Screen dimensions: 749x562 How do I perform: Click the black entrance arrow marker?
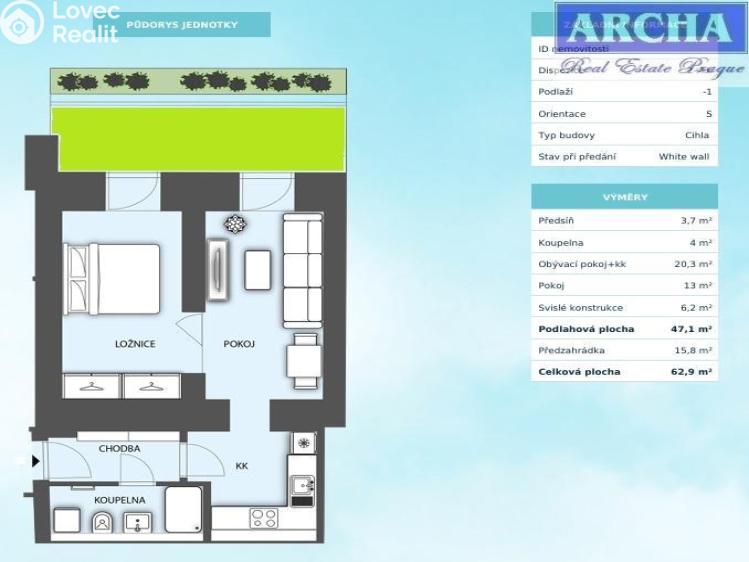pos(36,461)
